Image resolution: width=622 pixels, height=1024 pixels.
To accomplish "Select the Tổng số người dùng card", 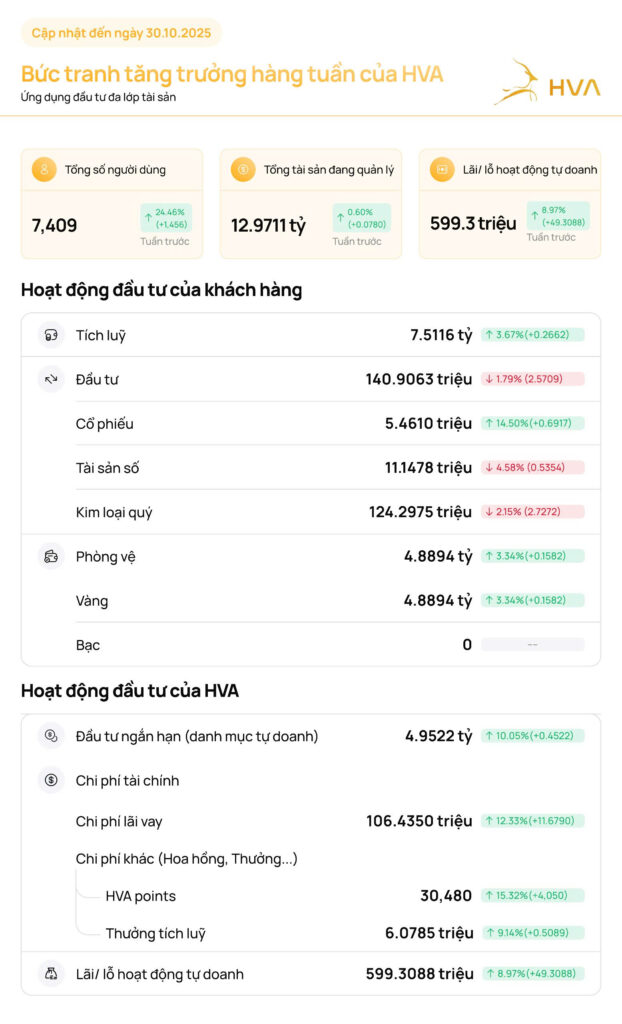I will click(x=111, y=204).
